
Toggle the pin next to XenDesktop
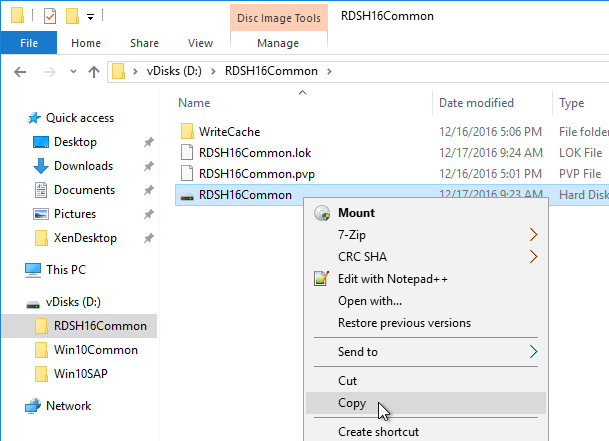[x=148, y=238]
